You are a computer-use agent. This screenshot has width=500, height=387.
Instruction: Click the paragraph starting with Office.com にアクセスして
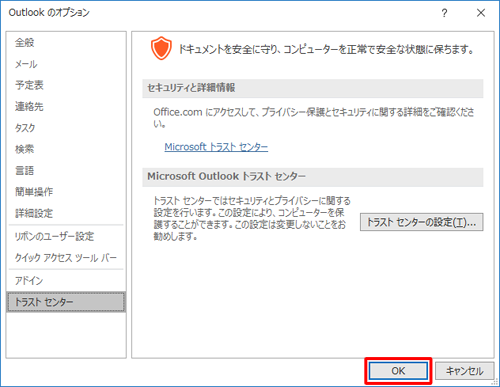point(314,118)
